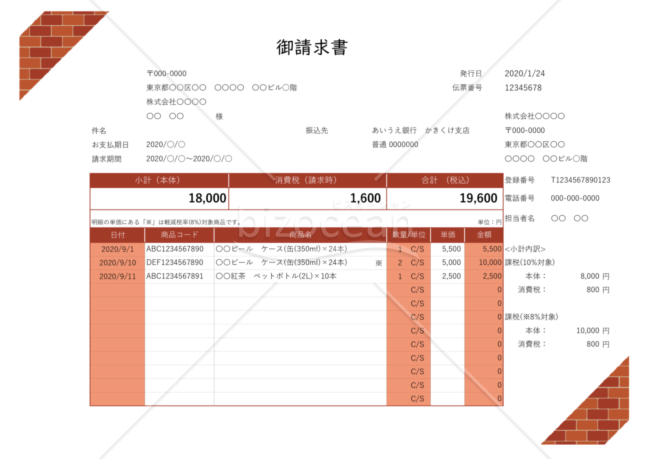Click the registration number T1234567890123
The width and height of the screenshot is (650, 459).
click(580, 180)
